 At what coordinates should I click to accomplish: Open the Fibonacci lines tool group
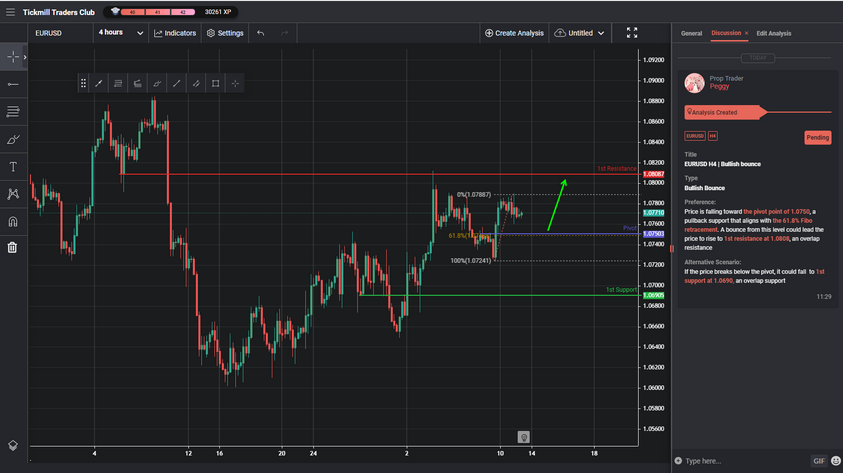(x=13, y=112)
